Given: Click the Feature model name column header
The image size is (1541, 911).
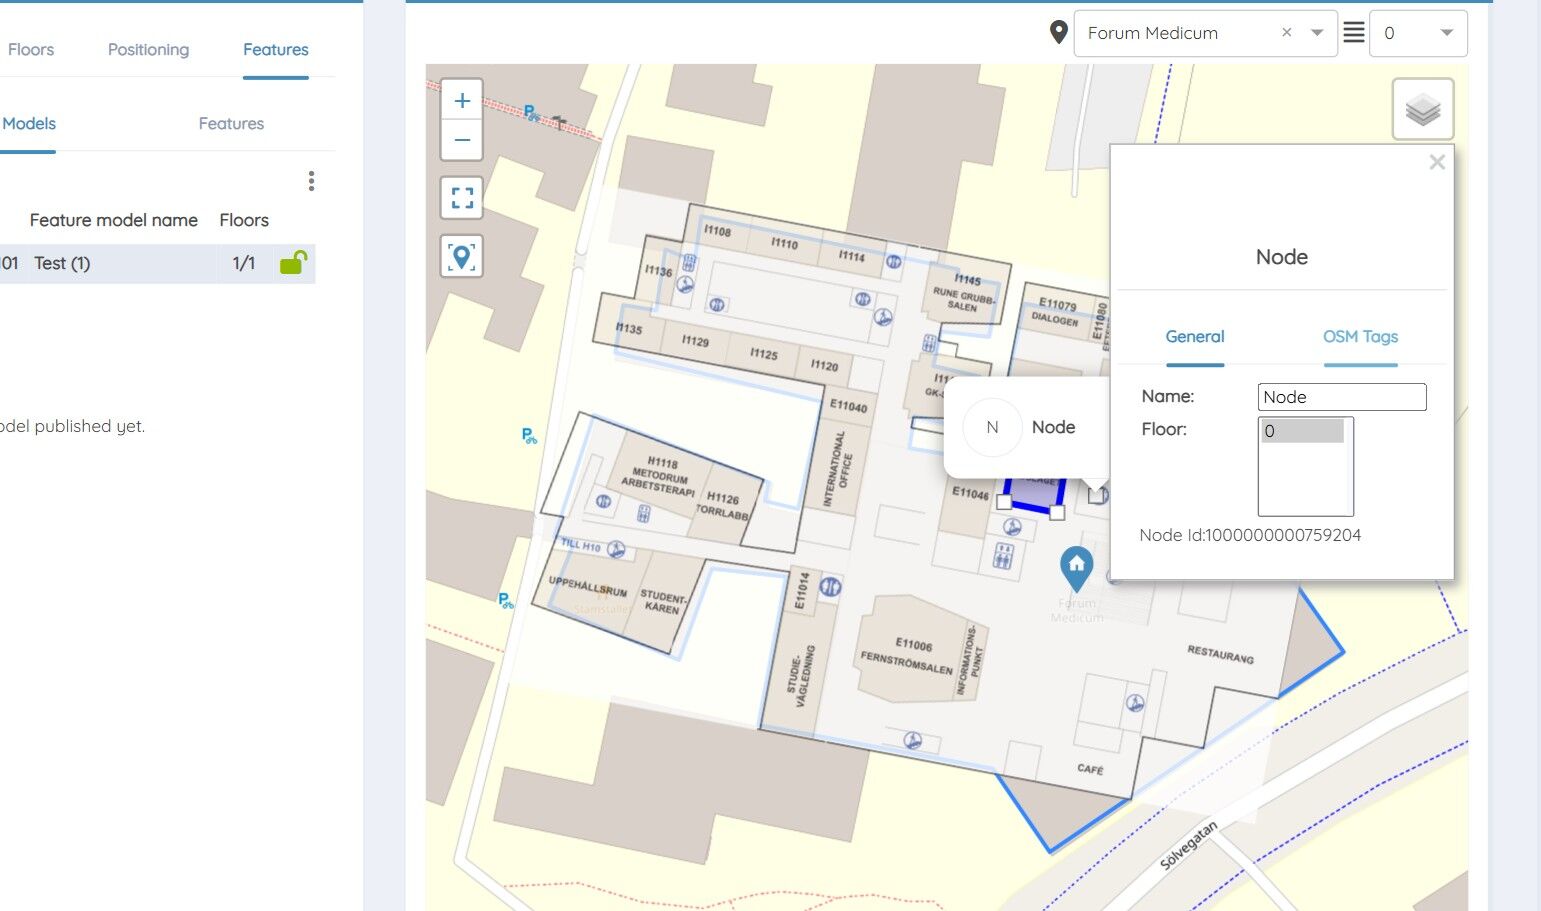Looking at the screenshot, I should point(114,220).
